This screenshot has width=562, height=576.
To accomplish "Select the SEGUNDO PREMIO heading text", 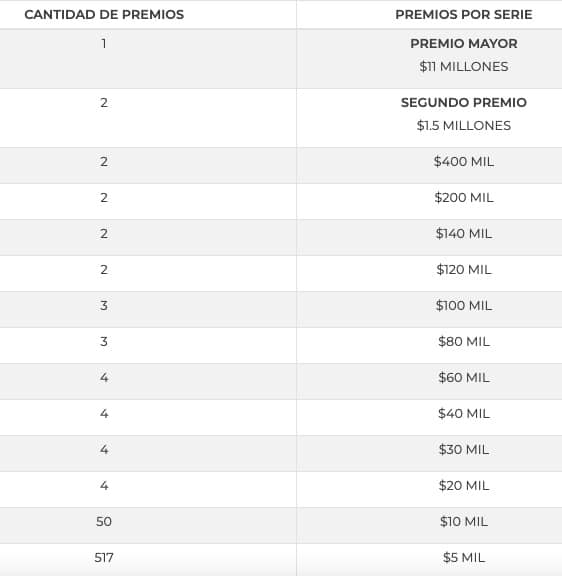I will click(464, 102).
